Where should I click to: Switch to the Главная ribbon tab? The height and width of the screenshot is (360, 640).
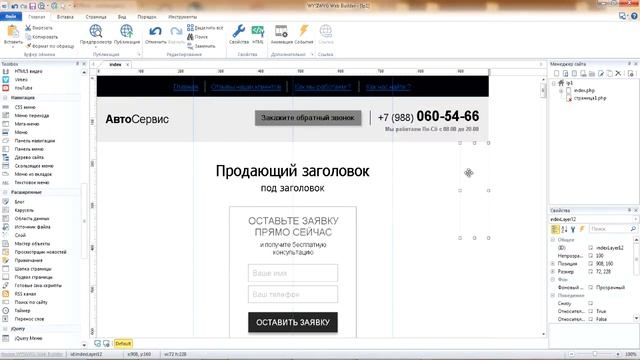point(37,17)
